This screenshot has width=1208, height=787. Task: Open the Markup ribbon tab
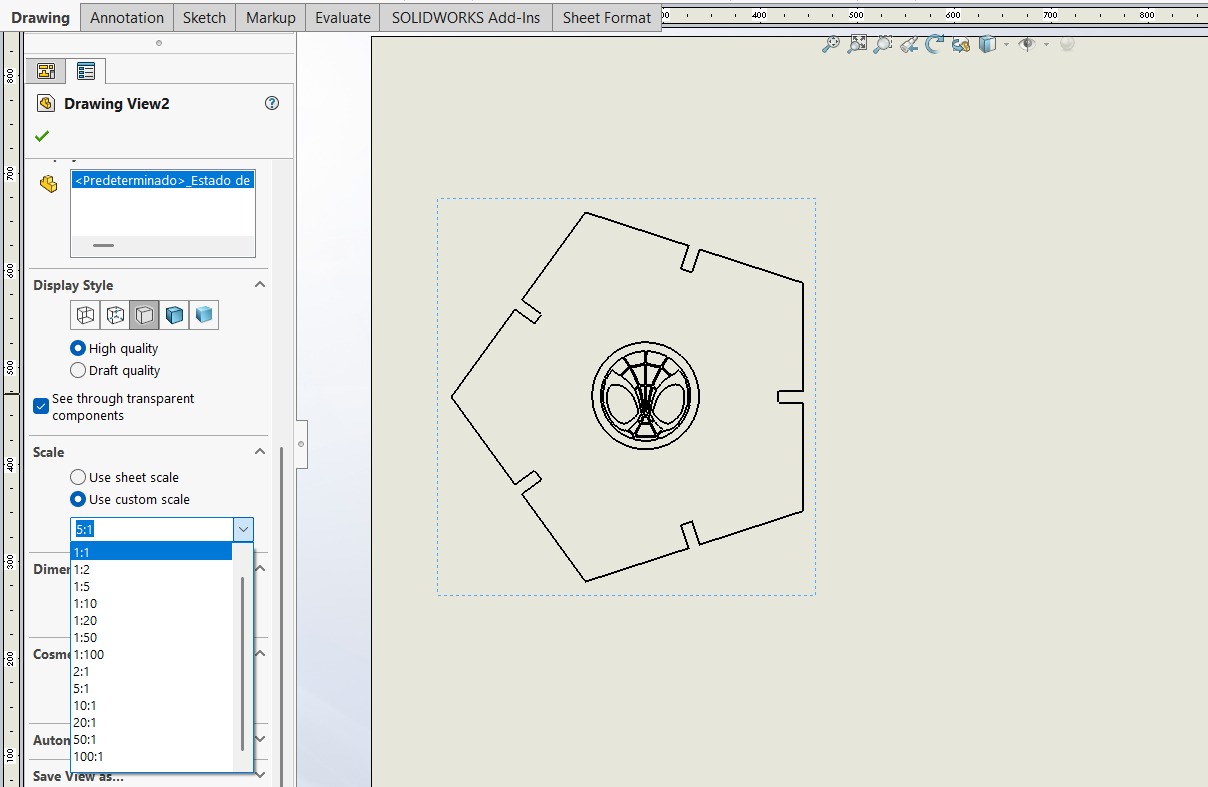(x=270, y=17)
